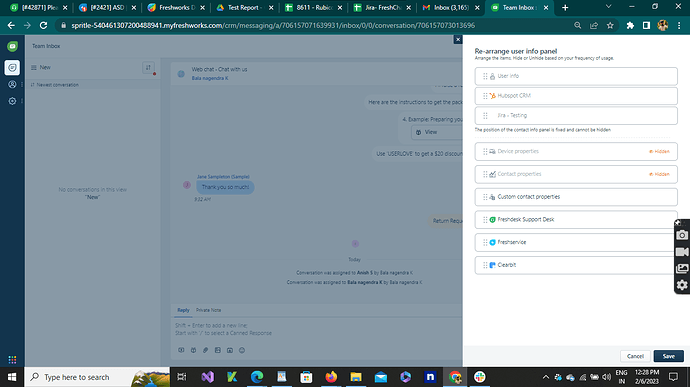Open a new browser tab

(x=565, y=7)
